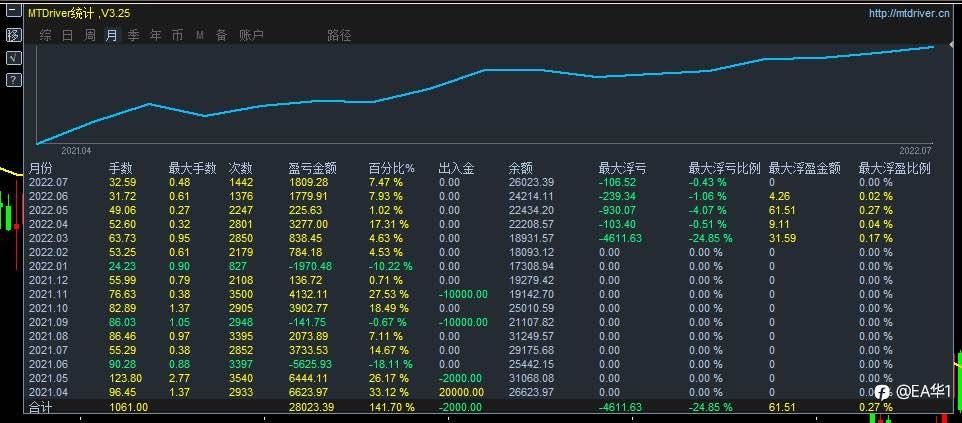962x423 pixels.
Task: Click the minimize panel icon
Action: [13, 11]
